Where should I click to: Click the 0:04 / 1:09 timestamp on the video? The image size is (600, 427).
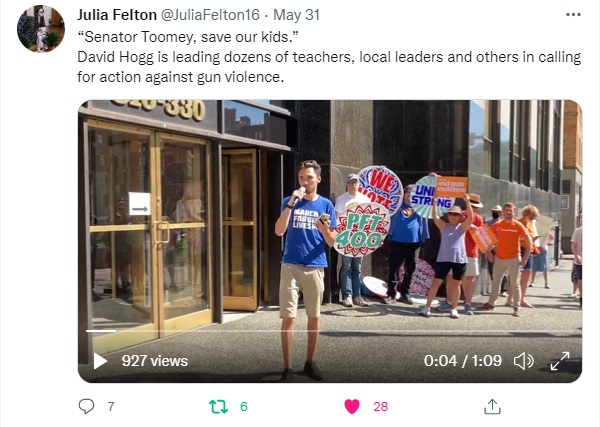(463, 361)
